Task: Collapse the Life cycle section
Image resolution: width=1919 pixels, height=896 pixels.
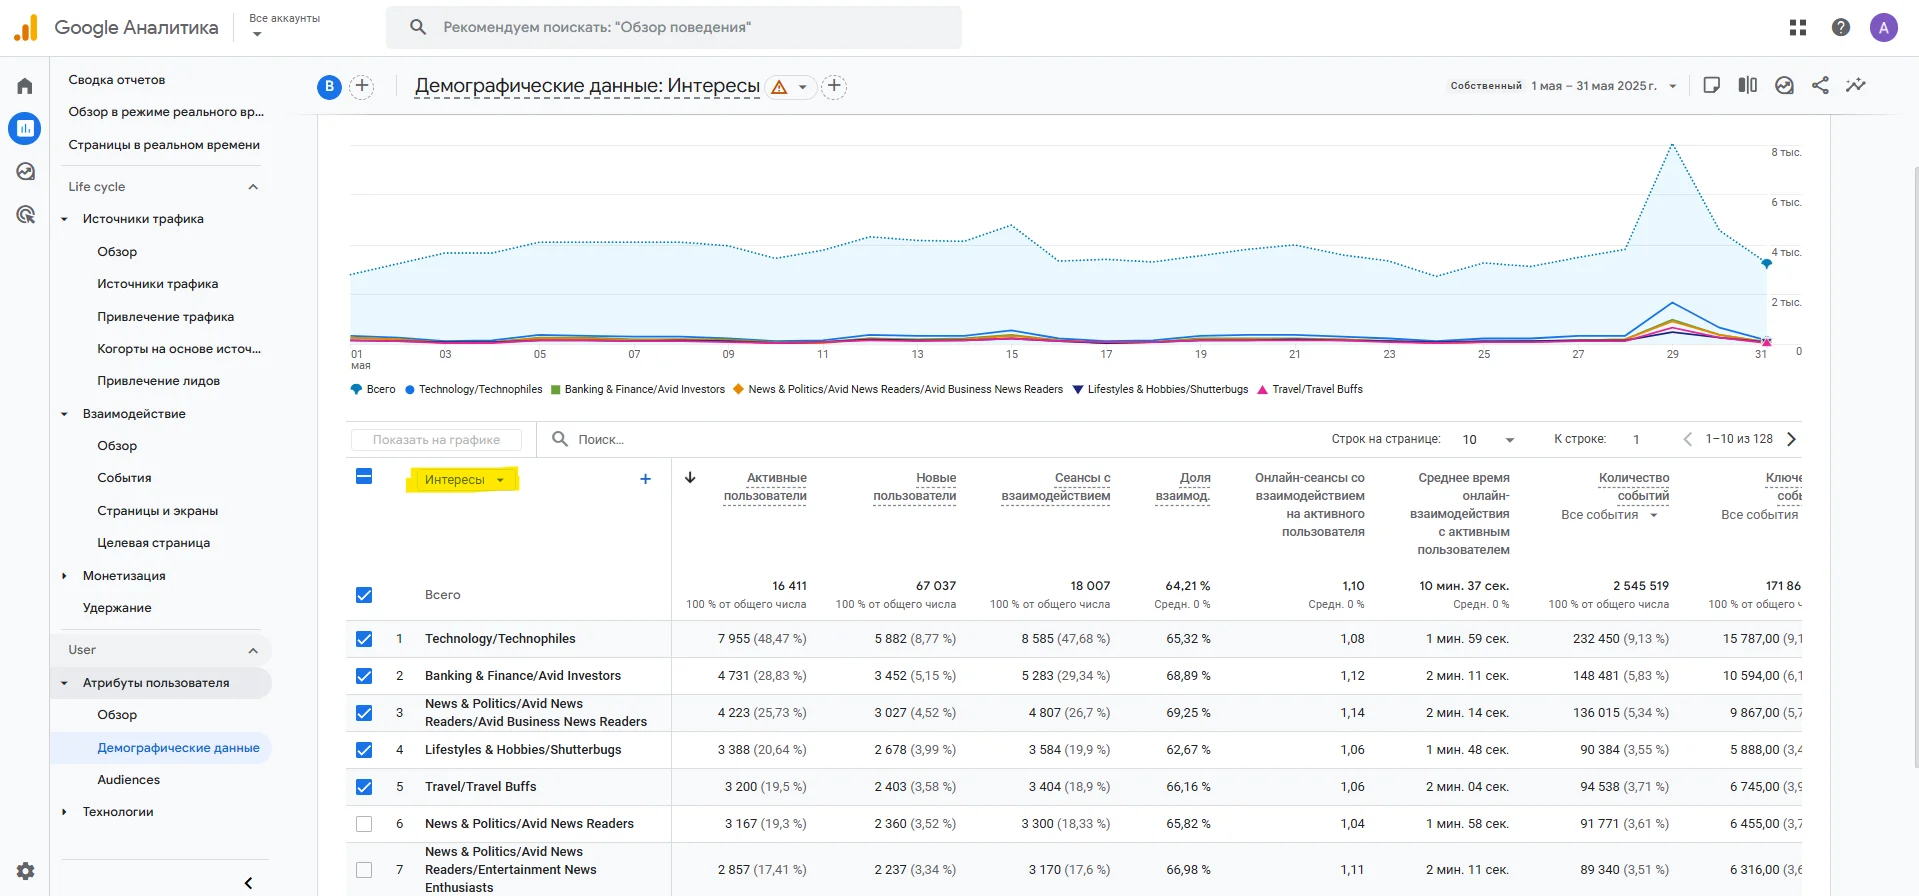Action: (253, 187)
